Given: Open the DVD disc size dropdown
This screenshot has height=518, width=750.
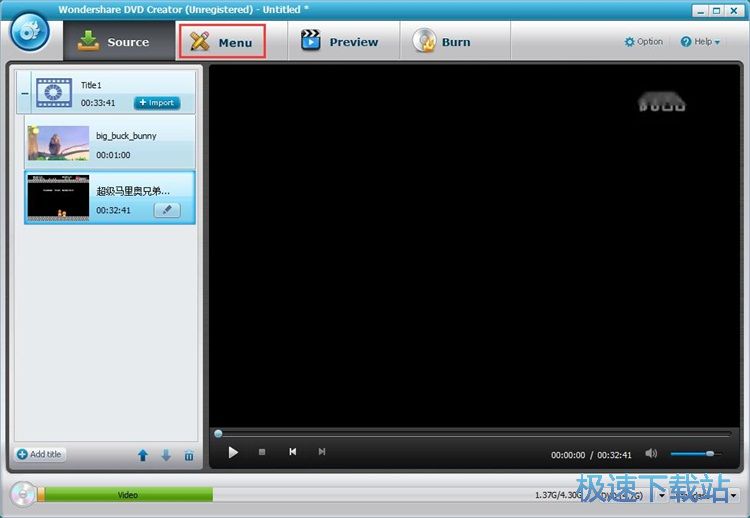Looking at the screenshot, I should (x=661, y=495).
